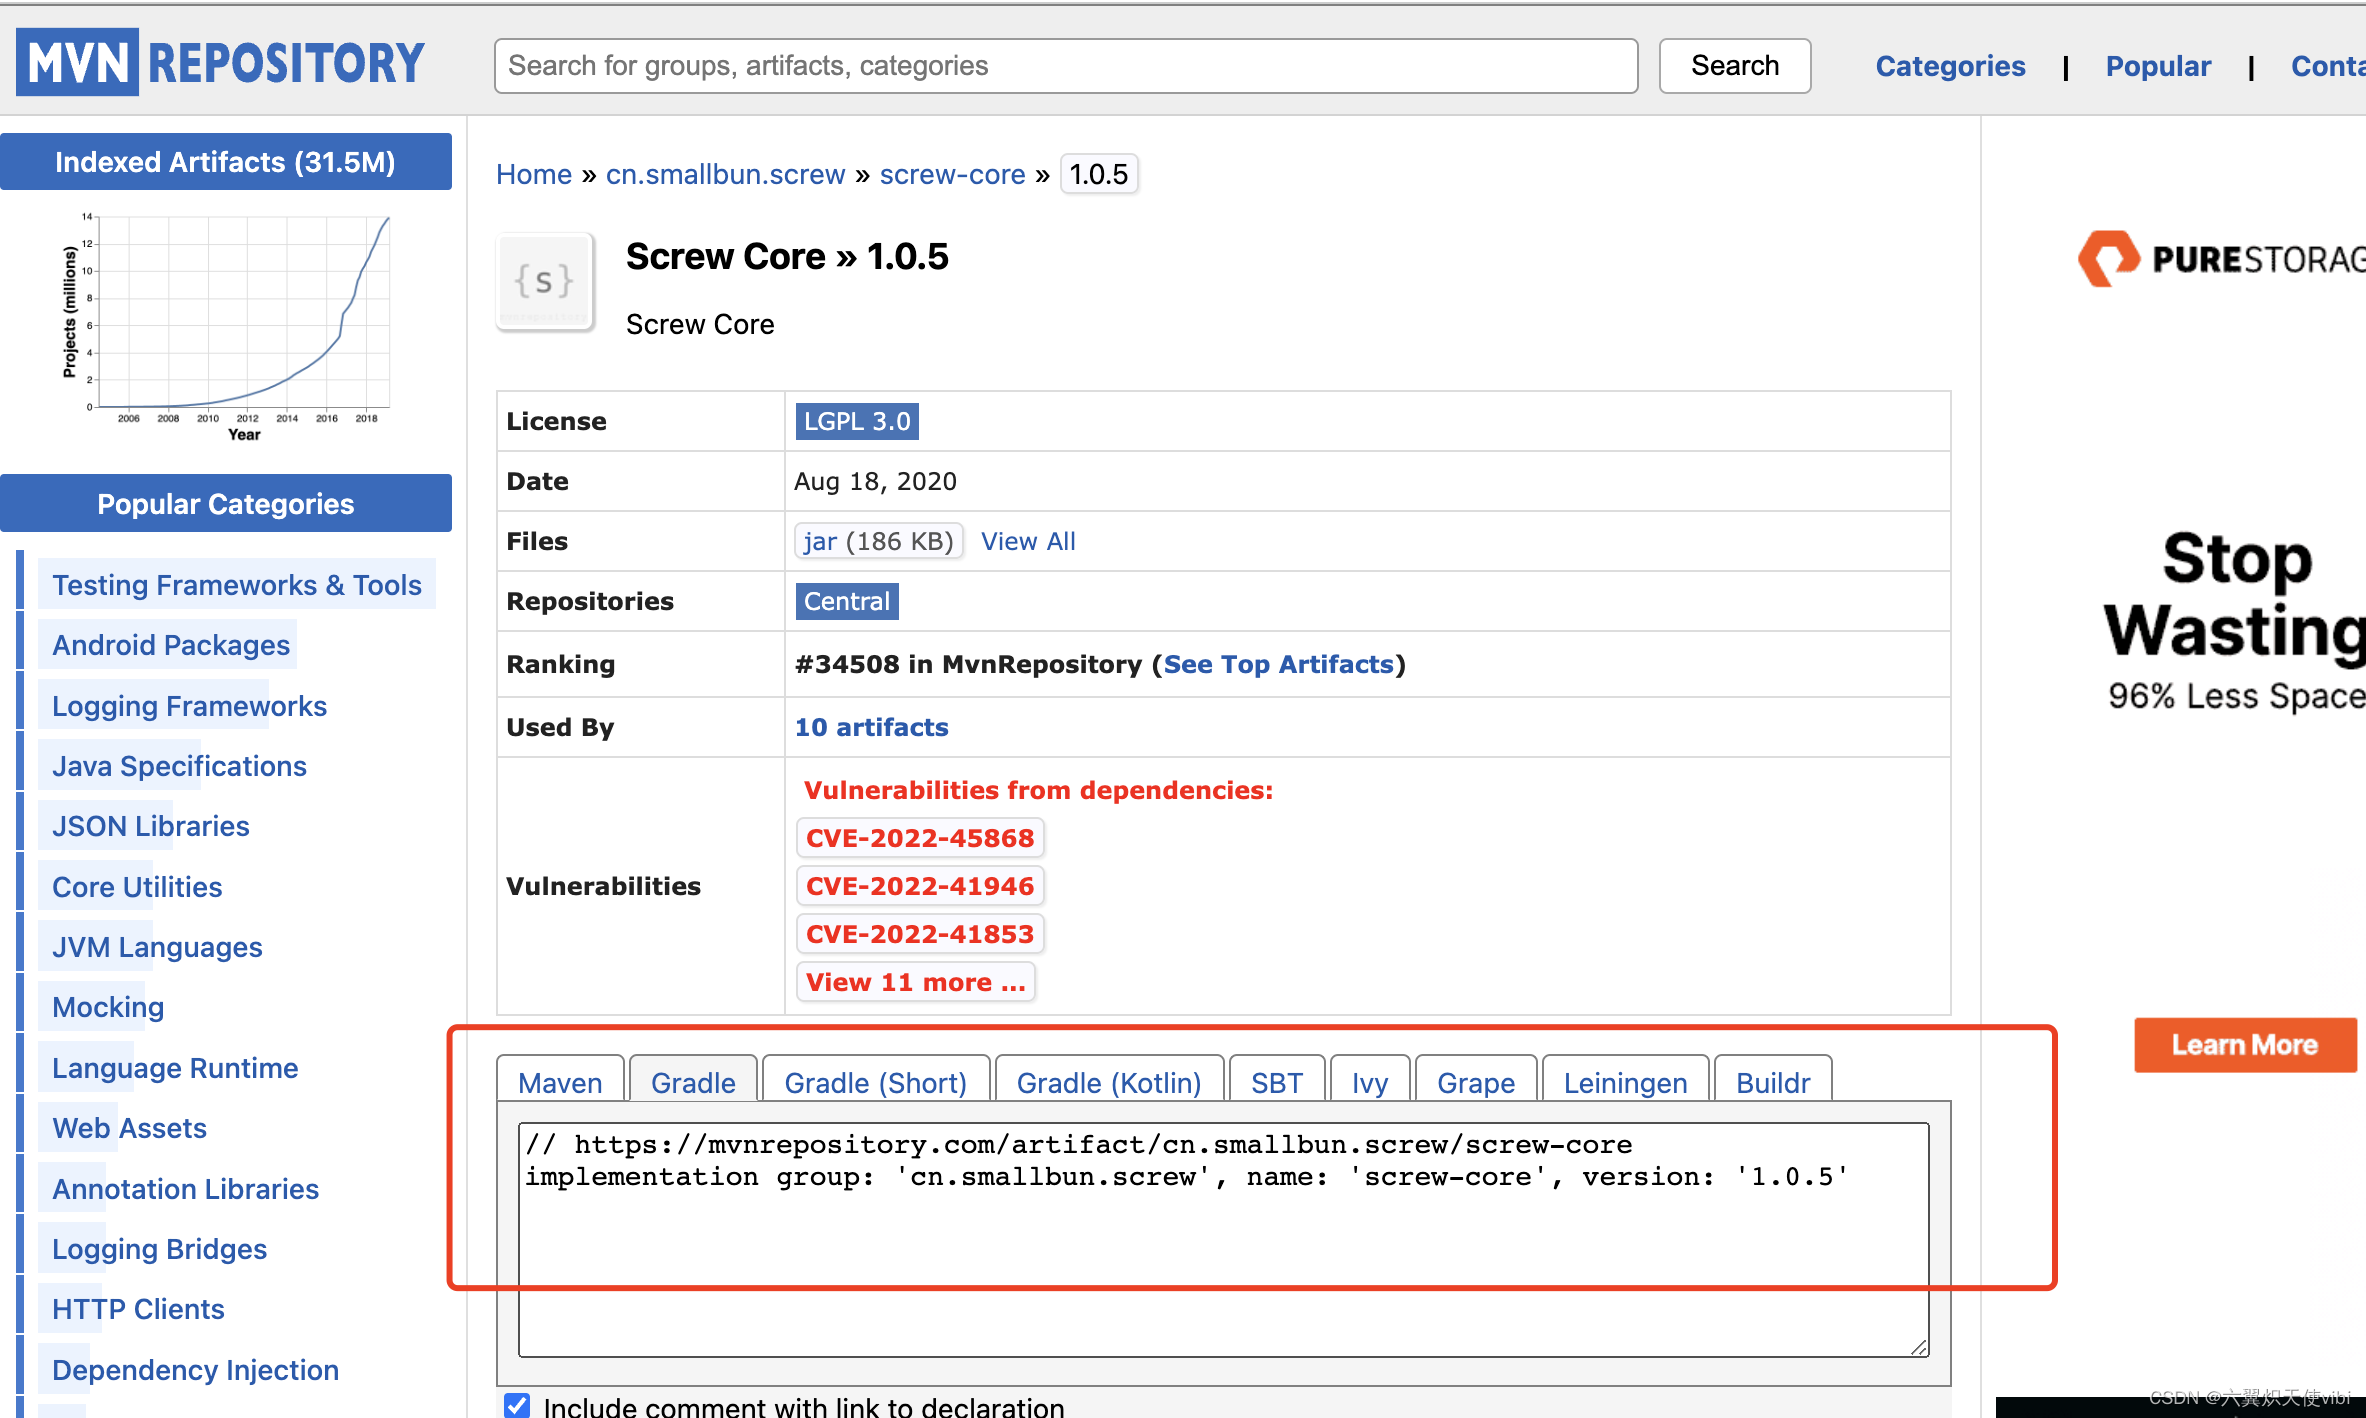
Task: Switch to the SBT tab
Action: click(x=1277, y=1081)
